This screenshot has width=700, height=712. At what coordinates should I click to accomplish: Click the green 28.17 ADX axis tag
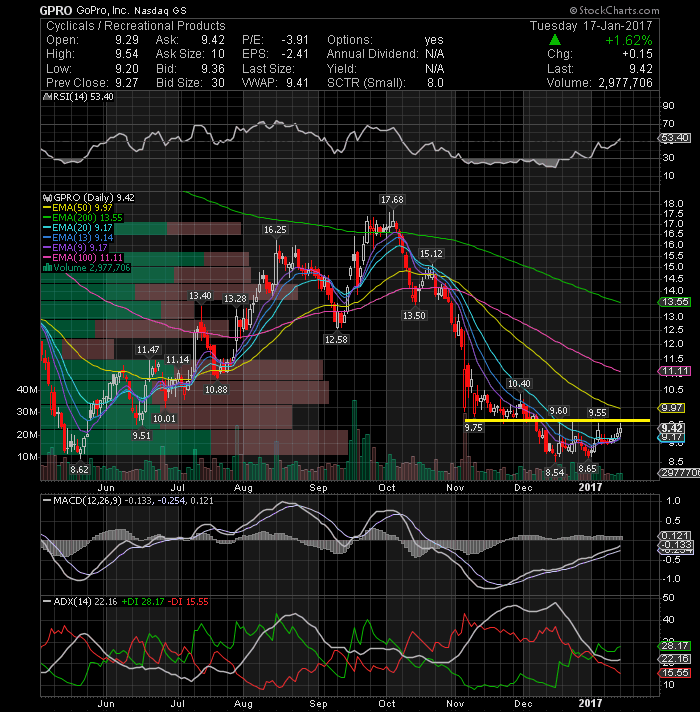(675, 646)
